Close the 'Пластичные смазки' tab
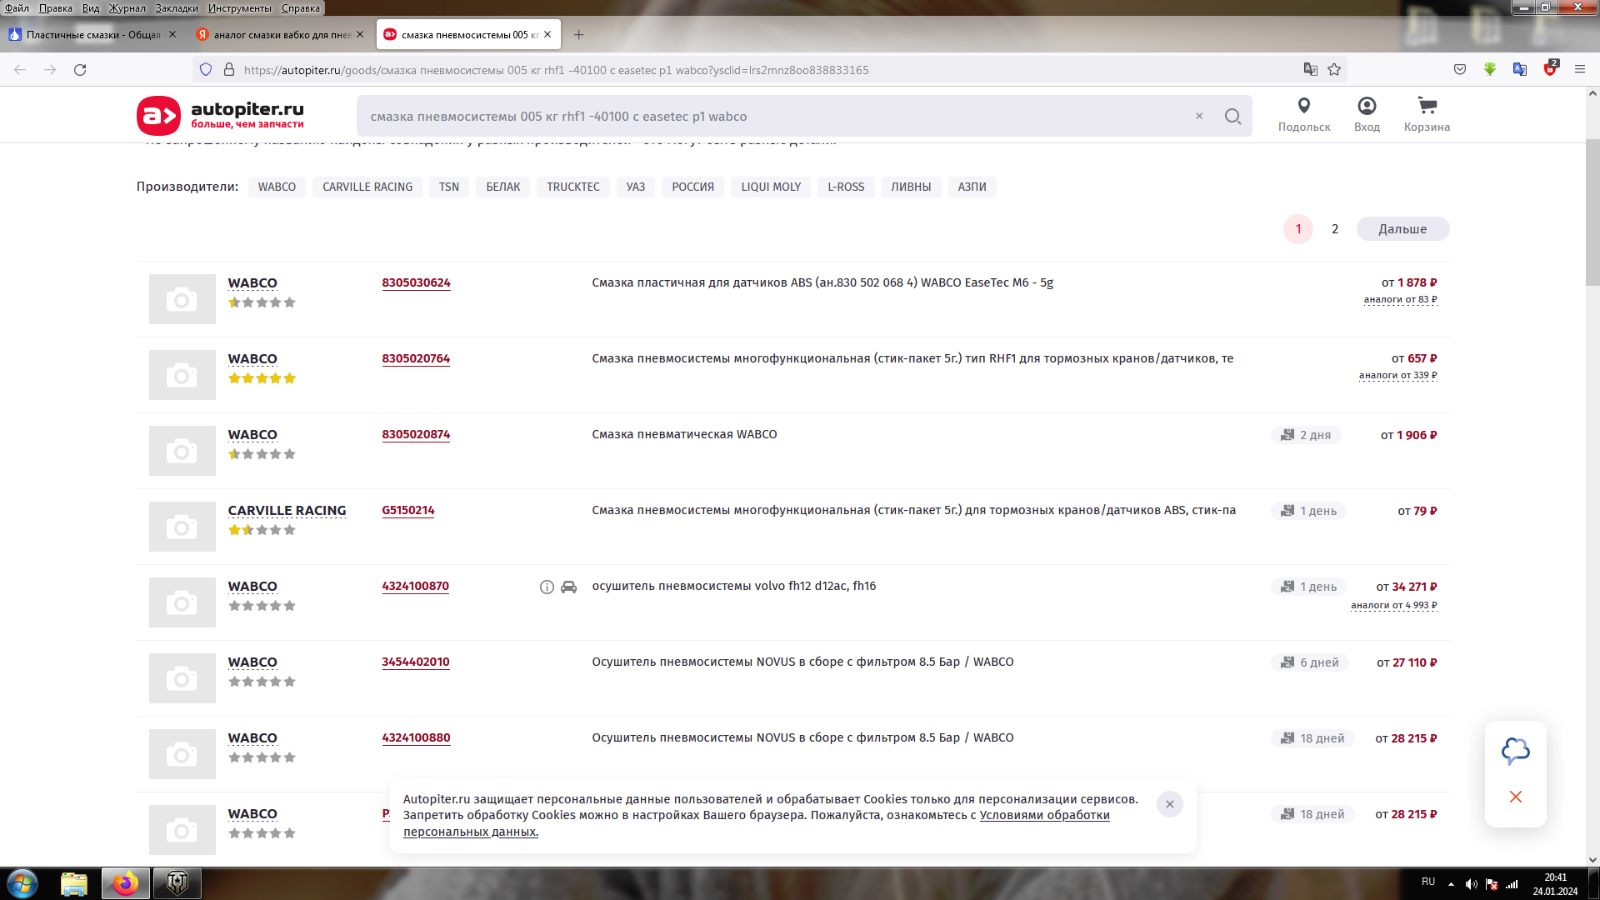This screenshot has height=900, width=1600. [x=172, y=34]
